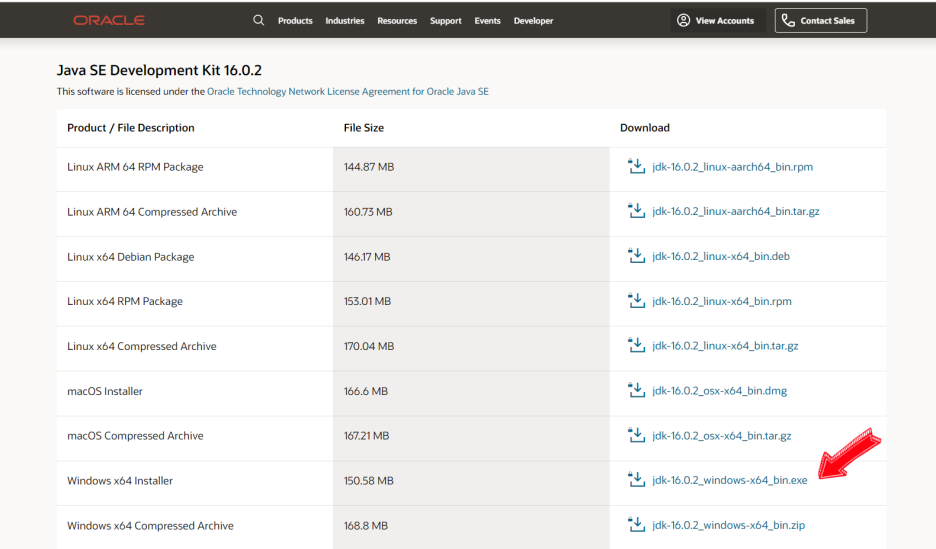Open search via magnifying glass icon
This screenshot has height=549, width=936.
point(259,20)
